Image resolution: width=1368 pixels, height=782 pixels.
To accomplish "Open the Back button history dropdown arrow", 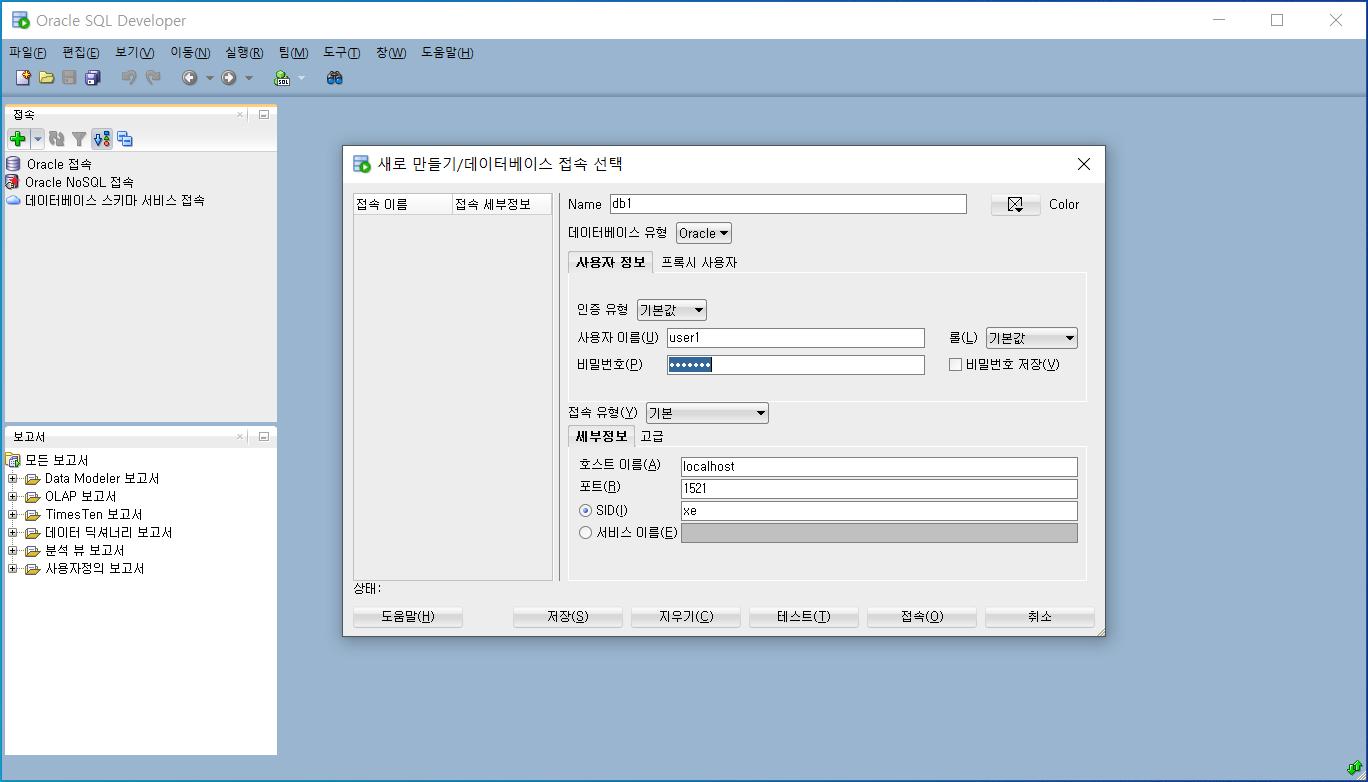I will (209, 78).
